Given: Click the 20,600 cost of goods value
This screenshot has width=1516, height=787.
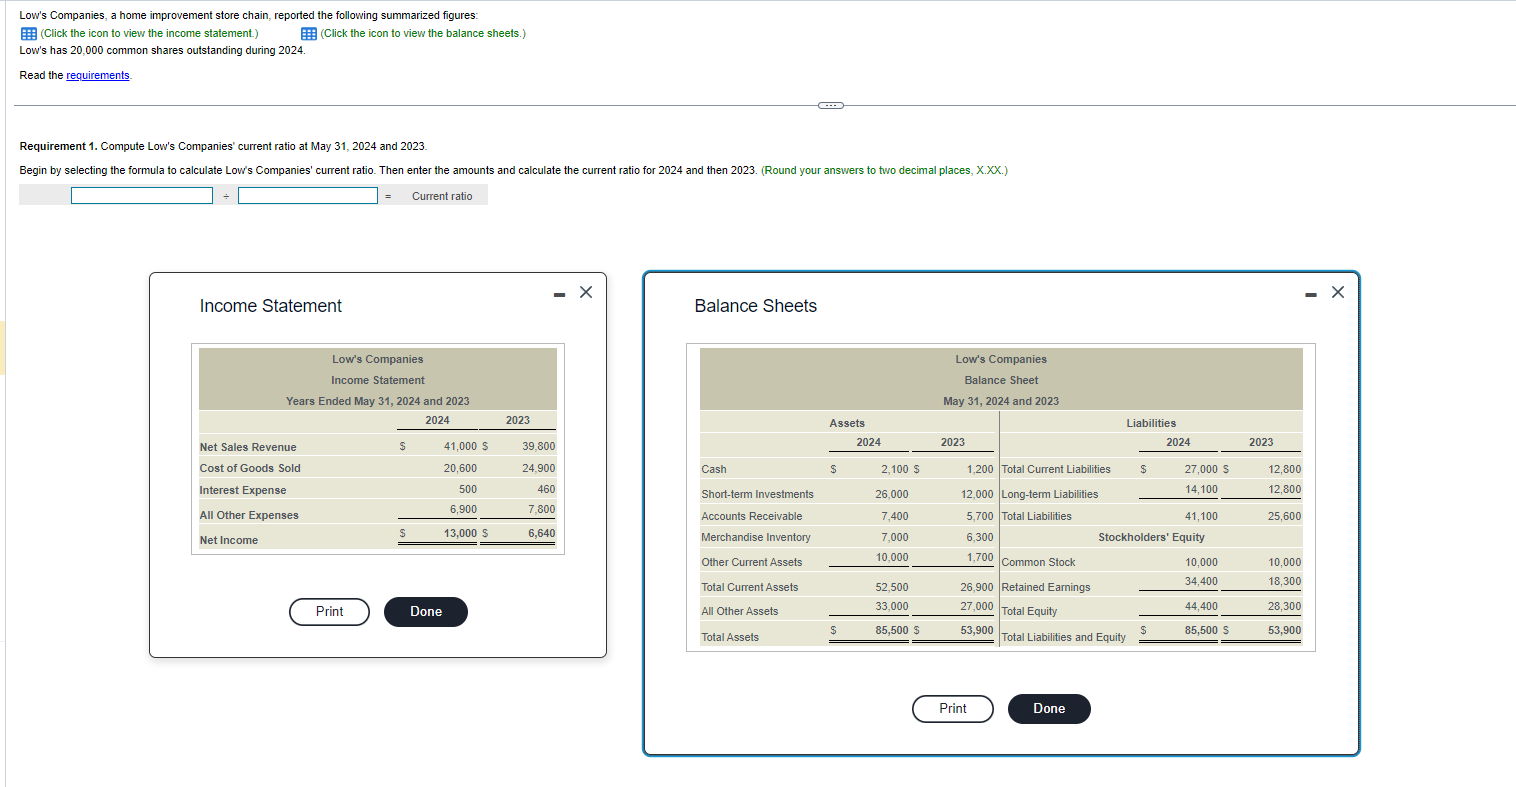Looking at the screenshot, I should 460,468.
